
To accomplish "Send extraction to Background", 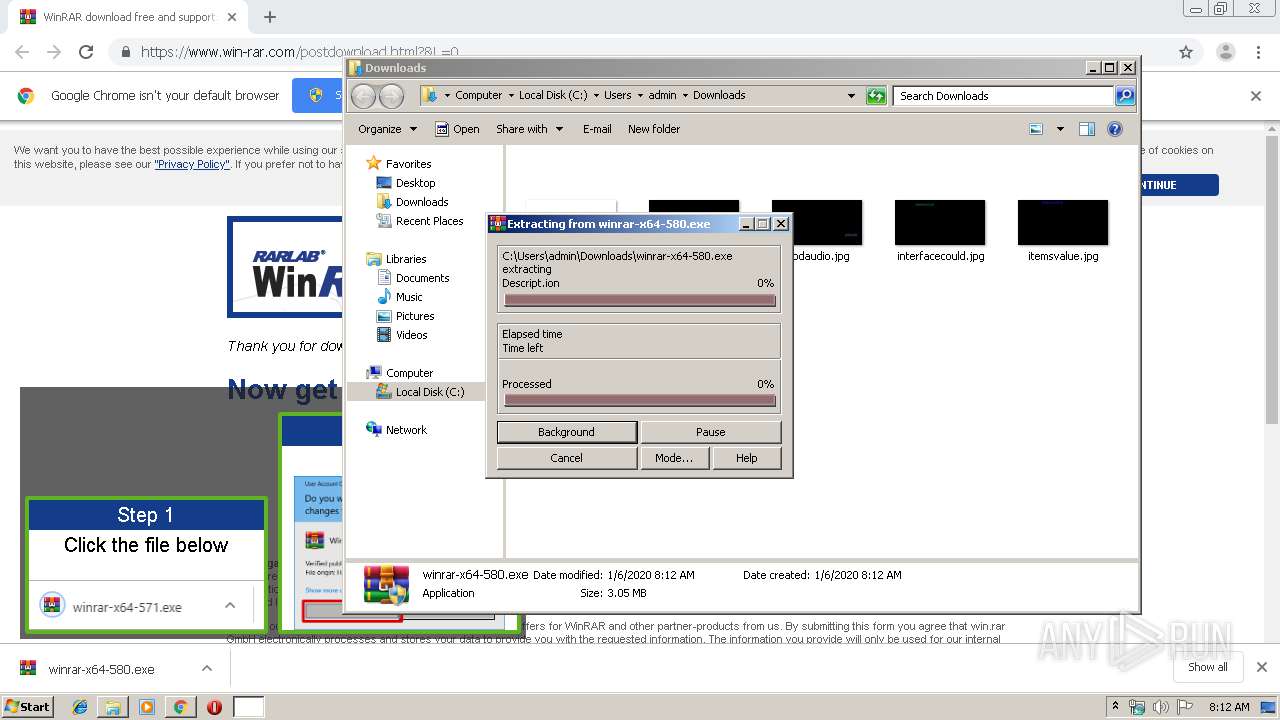I will click(566, 432).
